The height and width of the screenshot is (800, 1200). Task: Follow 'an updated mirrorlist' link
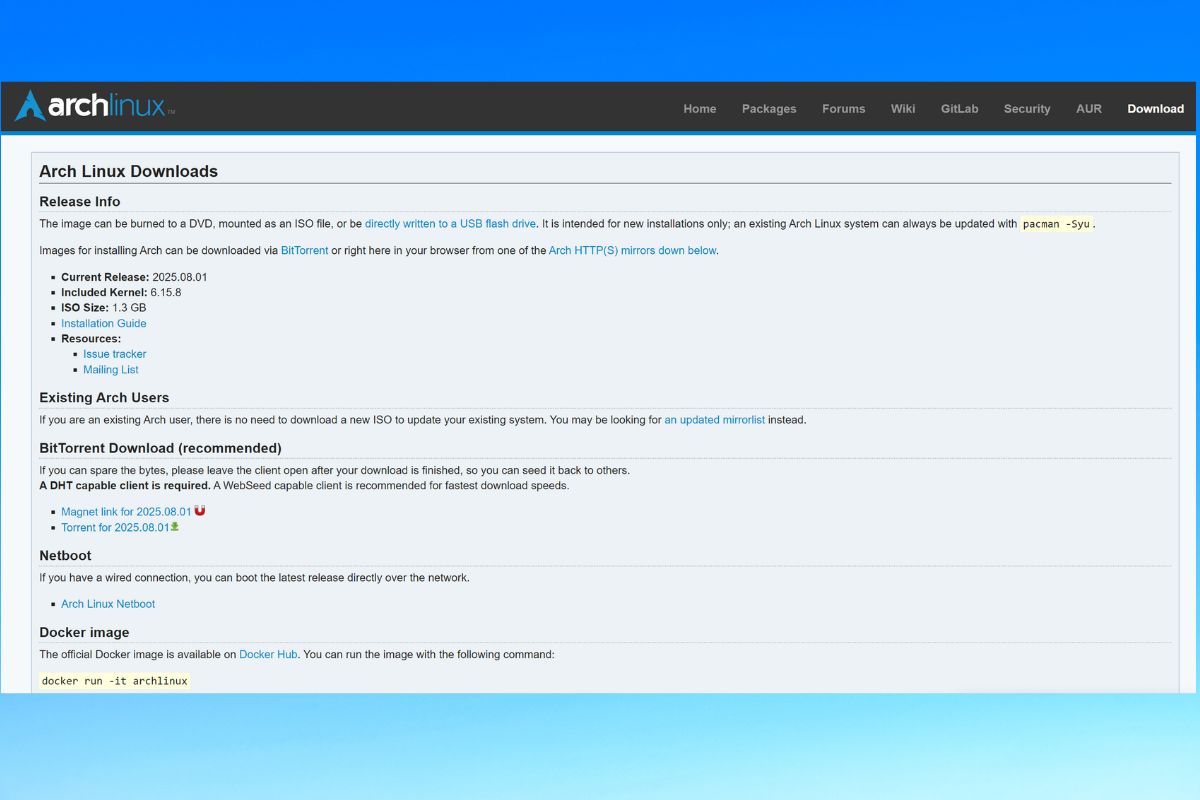pyautogui.click(x=715, y=420)
